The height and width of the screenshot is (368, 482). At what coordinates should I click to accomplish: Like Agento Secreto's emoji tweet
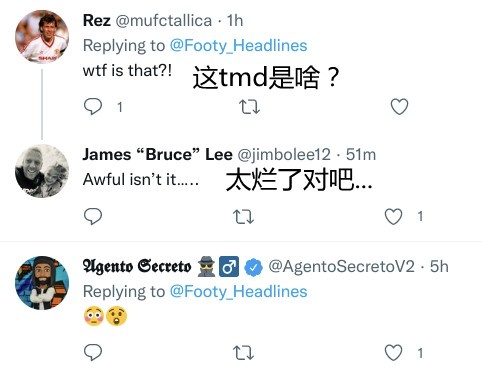tap(393, 353)
